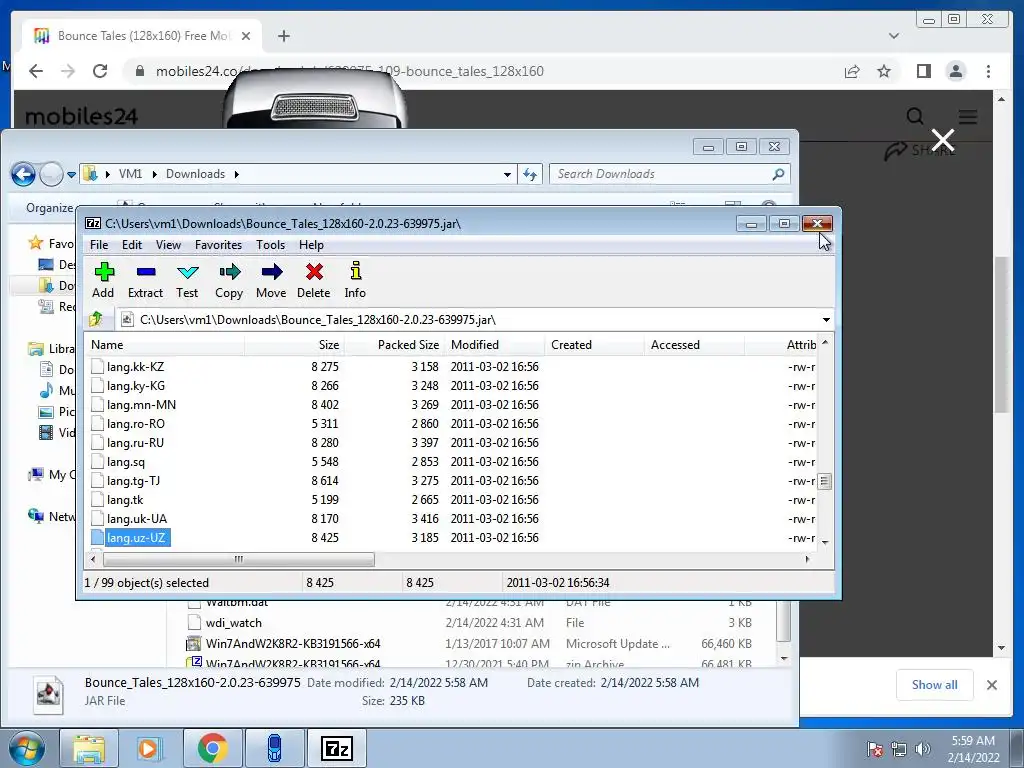Select the lang.uz-UZ file
Viewport: 1024px width, 768px height.
[136, 537]
